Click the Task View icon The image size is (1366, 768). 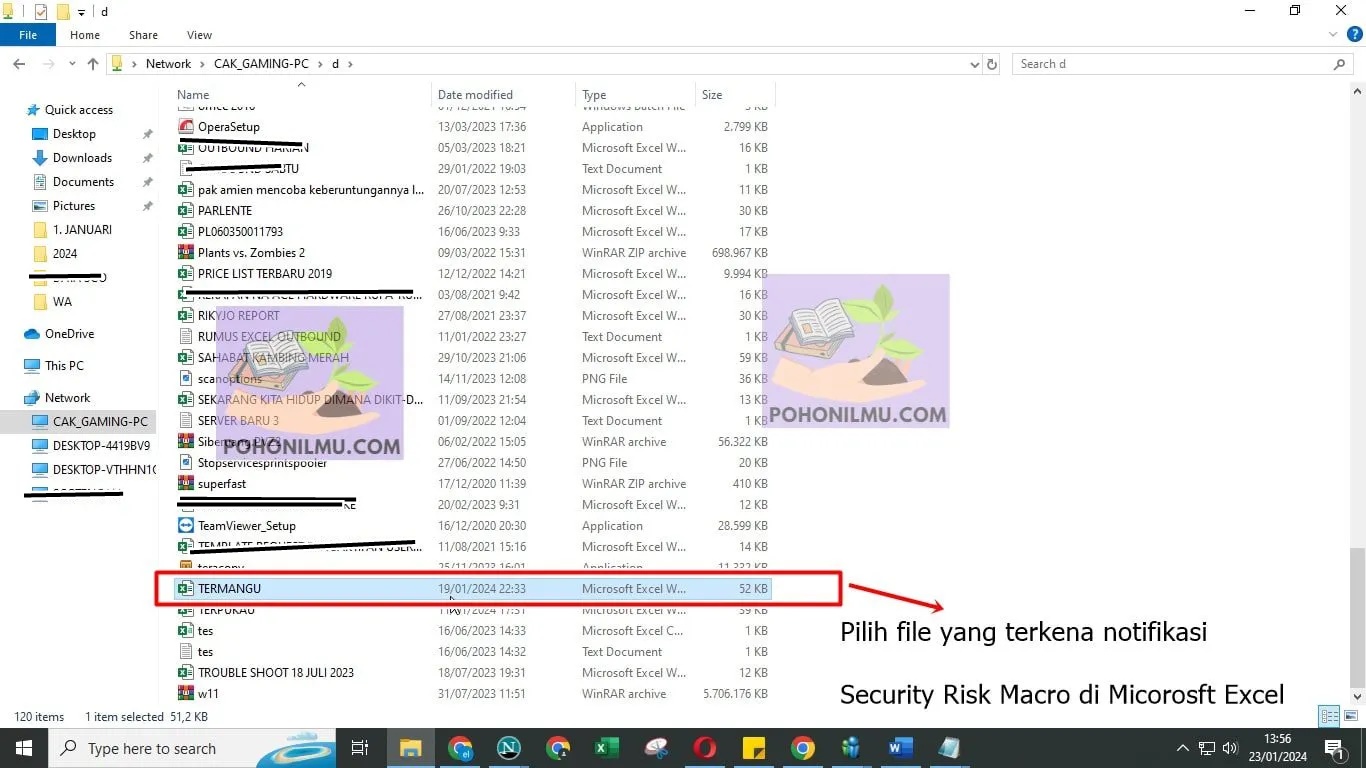[360, 748]
